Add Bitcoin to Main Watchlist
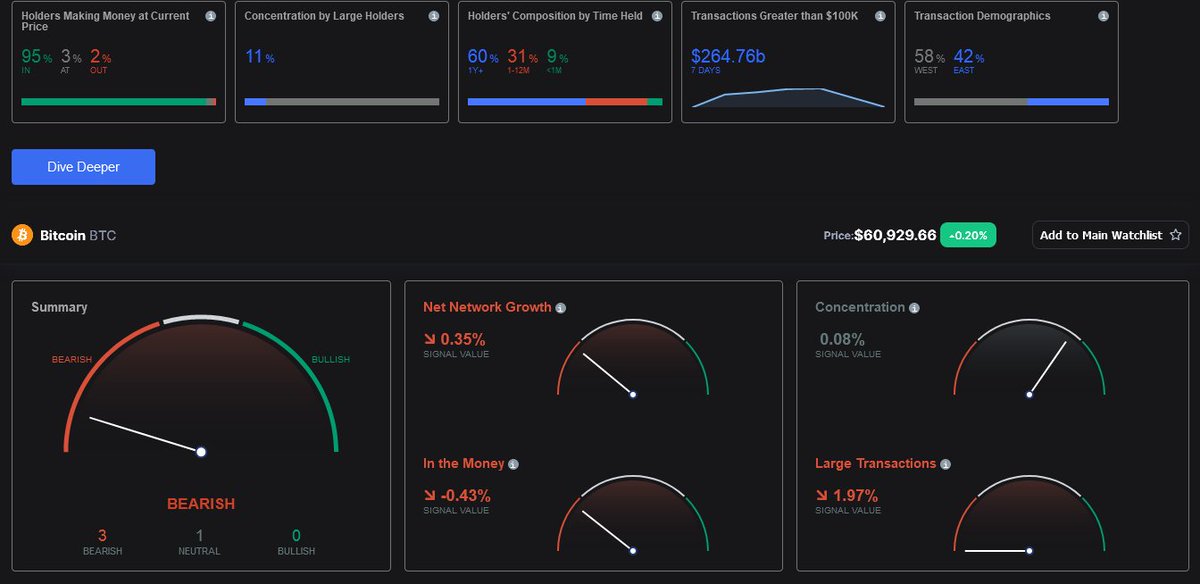The width and height of the screenshot is (1200, 584). coord(1110,235)
